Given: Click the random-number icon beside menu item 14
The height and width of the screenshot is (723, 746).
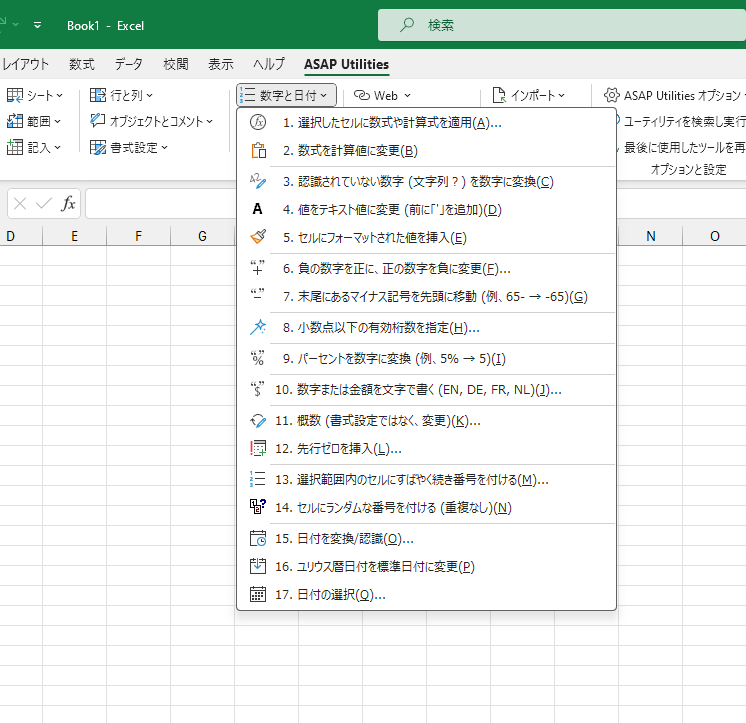Looking at the screenshot, I should [258, 507].
